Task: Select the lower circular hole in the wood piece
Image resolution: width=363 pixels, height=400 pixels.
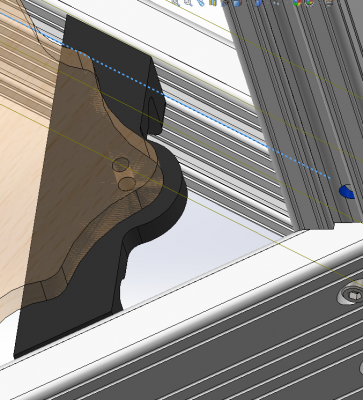Action: click(127, 184)
